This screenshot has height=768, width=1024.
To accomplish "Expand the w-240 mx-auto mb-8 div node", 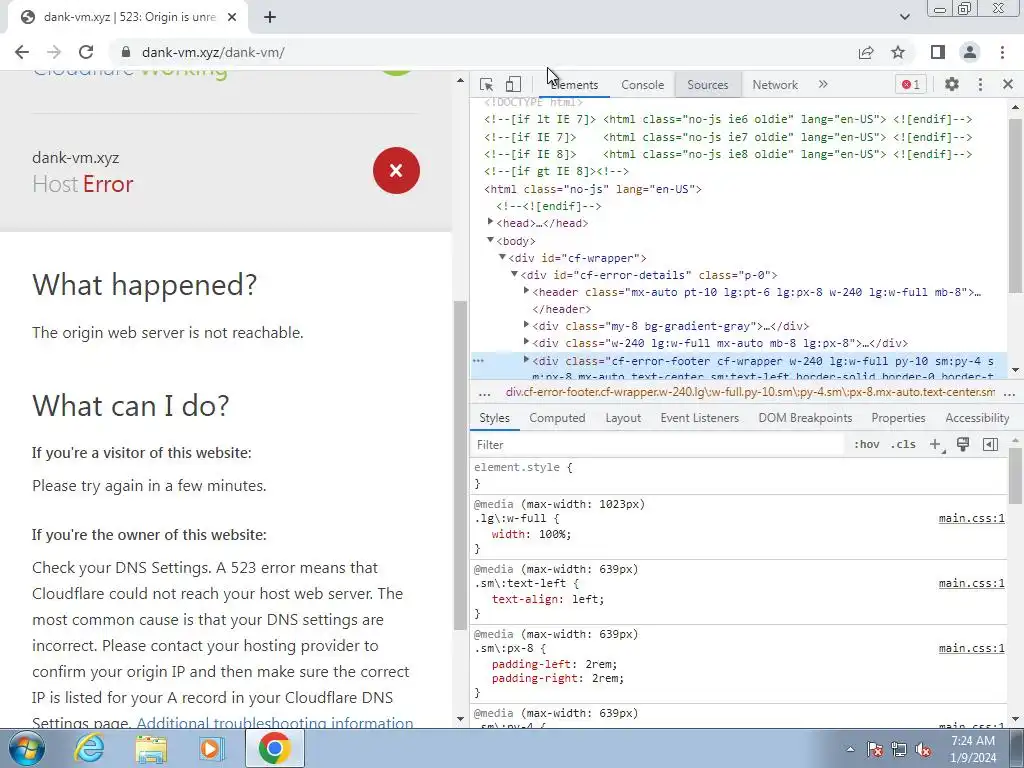I will (x=526, y=342).
